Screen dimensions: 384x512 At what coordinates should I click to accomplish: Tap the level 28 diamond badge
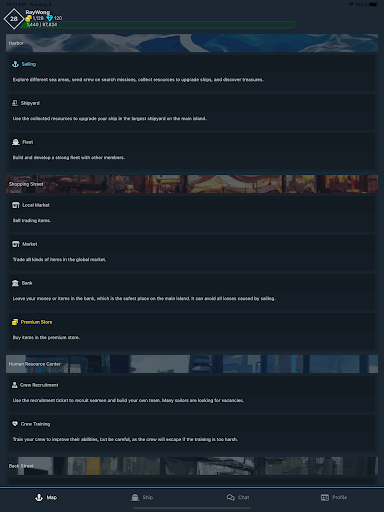point(14,19)
